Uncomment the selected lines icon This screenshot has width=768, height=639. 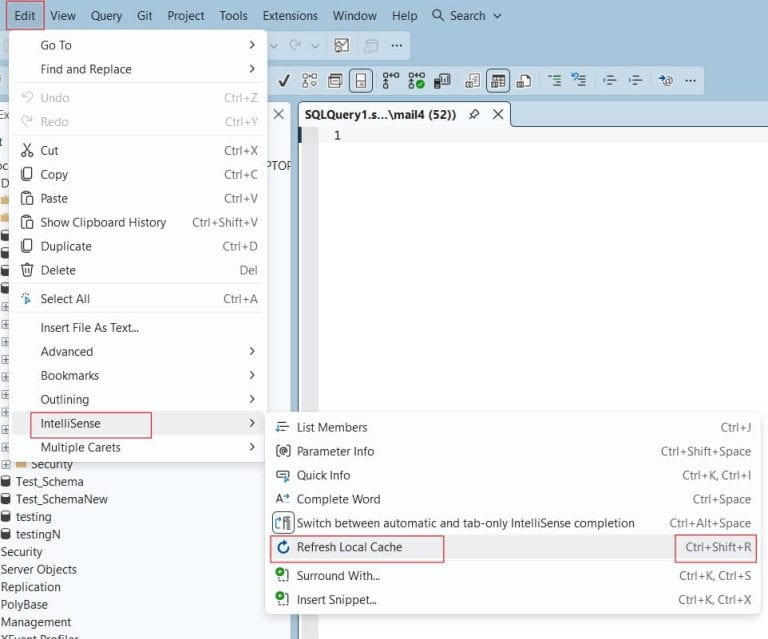(x=579, y=79)
